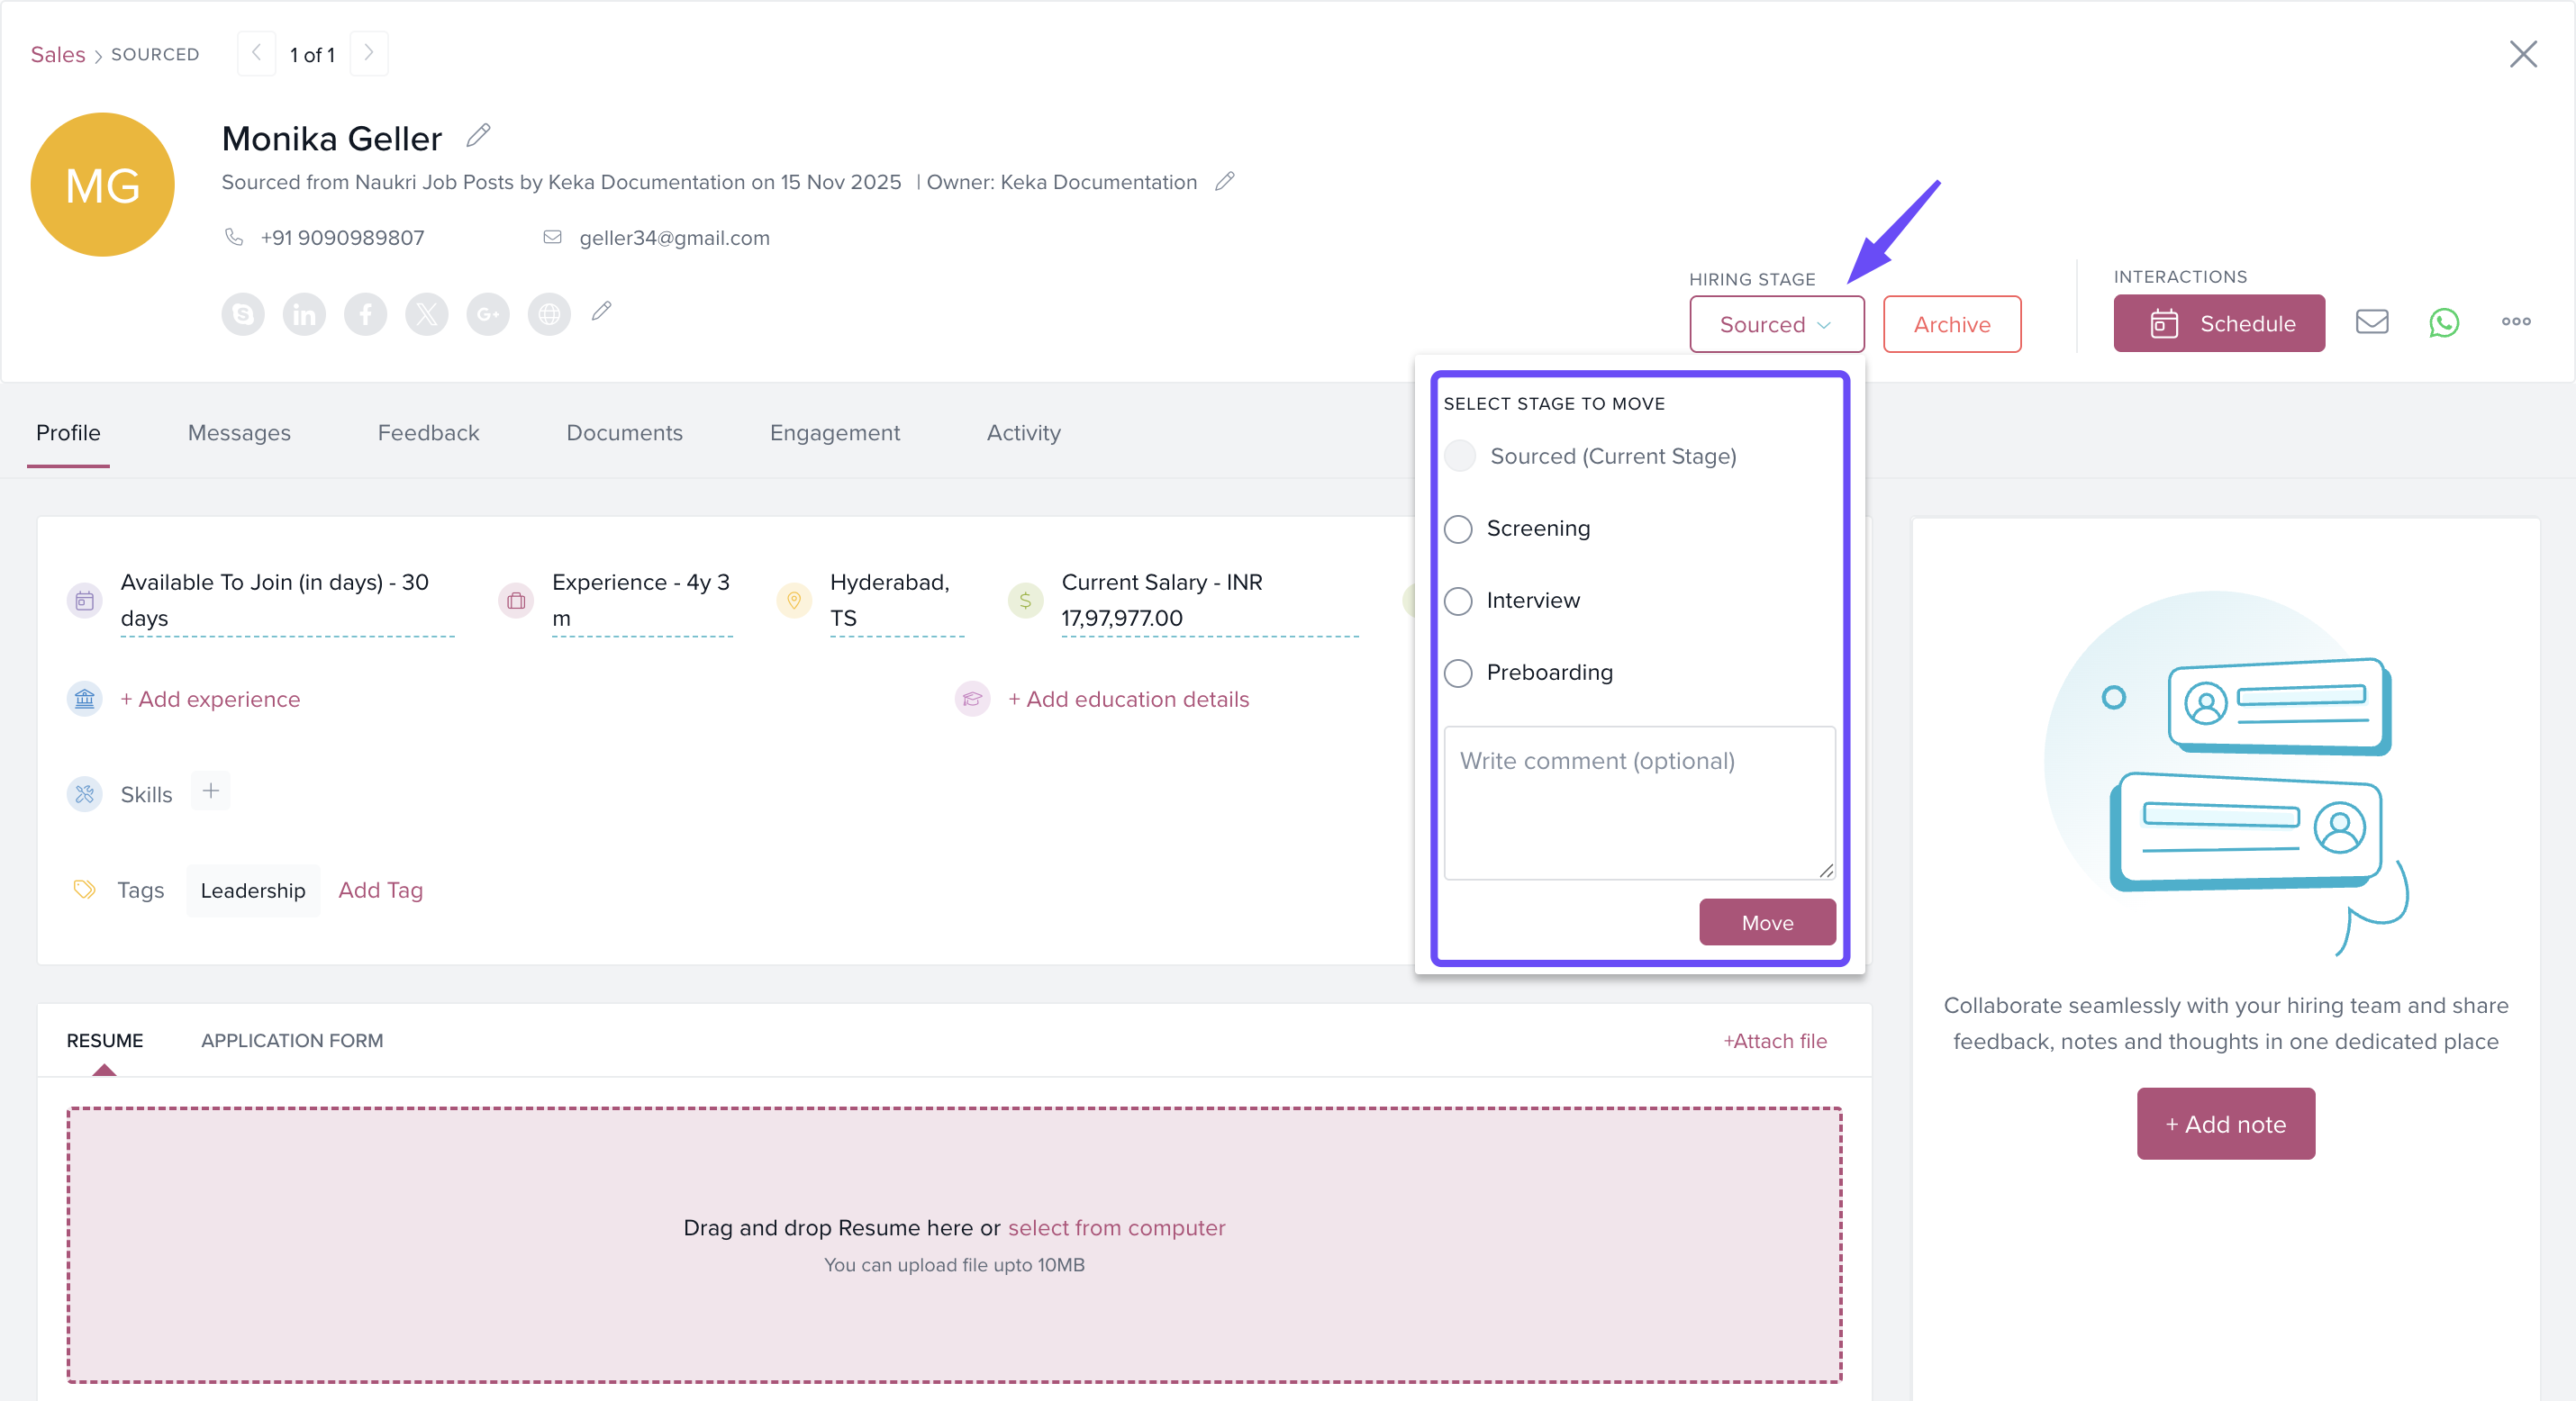Click the Add Tag link
The width and height of the screenshot is (2576, 1401).
pyautogui.click(x=380, y=890)
